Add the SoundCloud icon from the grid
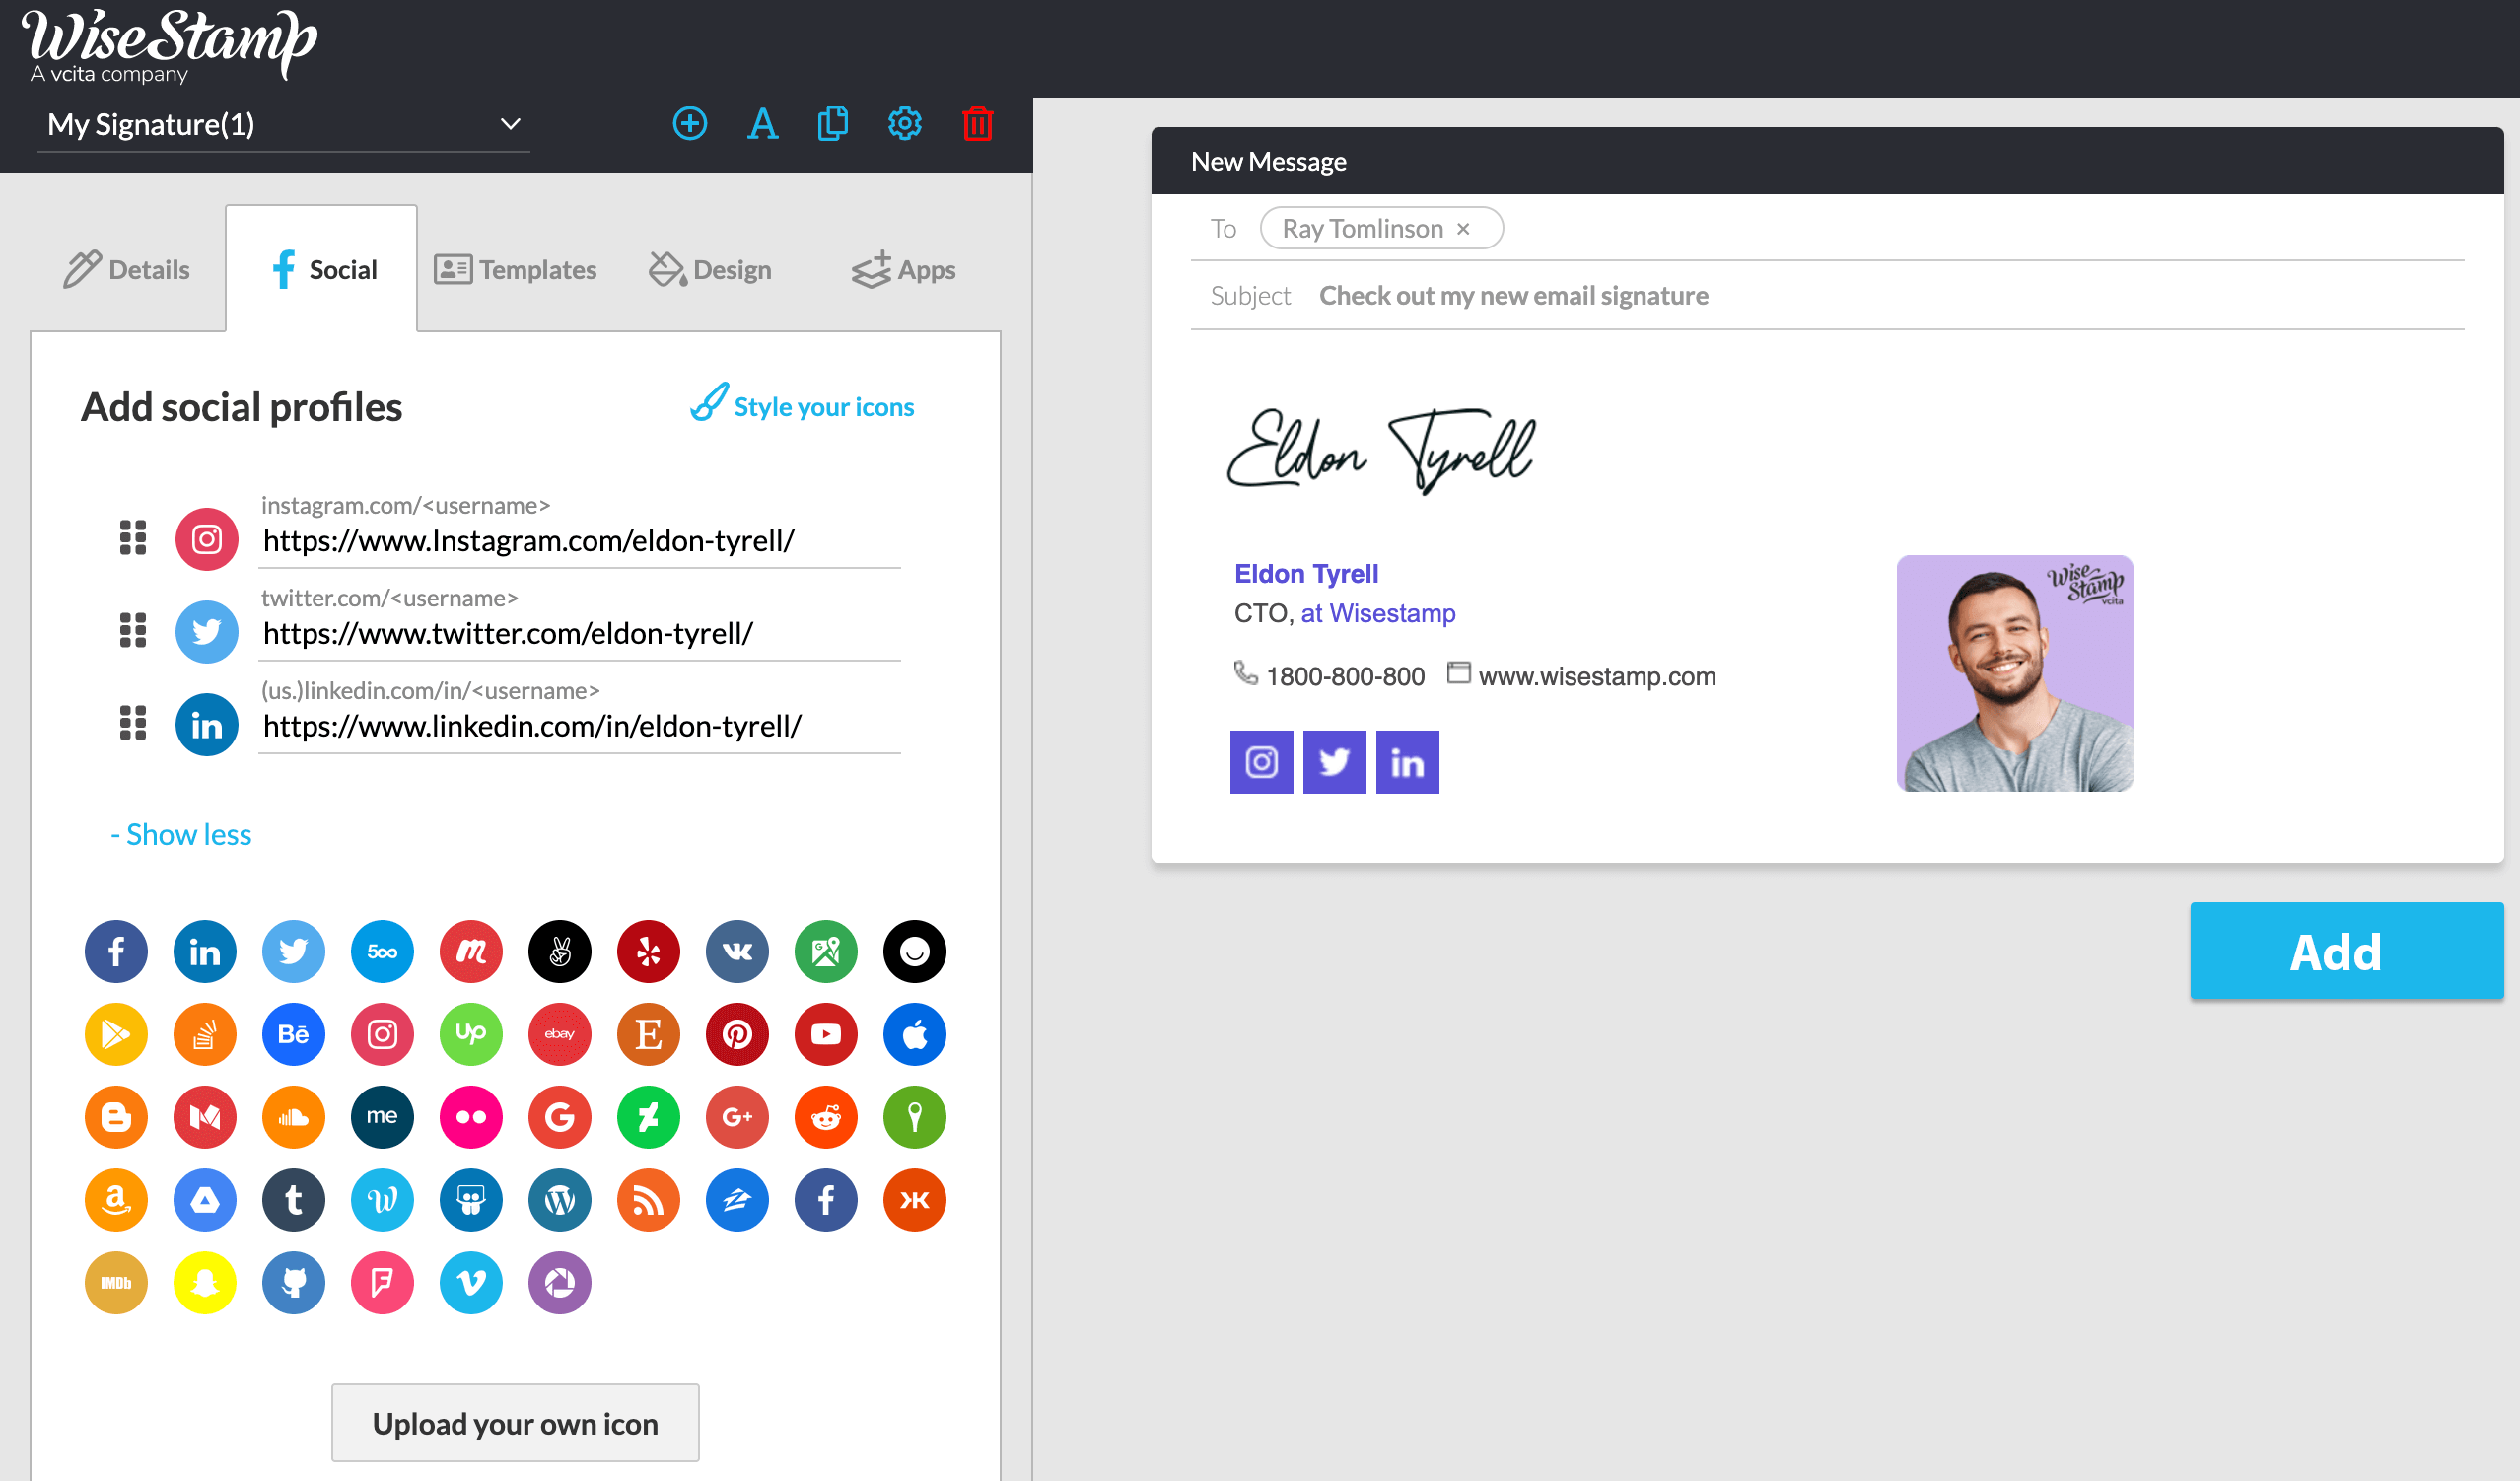 [294, 1117]
